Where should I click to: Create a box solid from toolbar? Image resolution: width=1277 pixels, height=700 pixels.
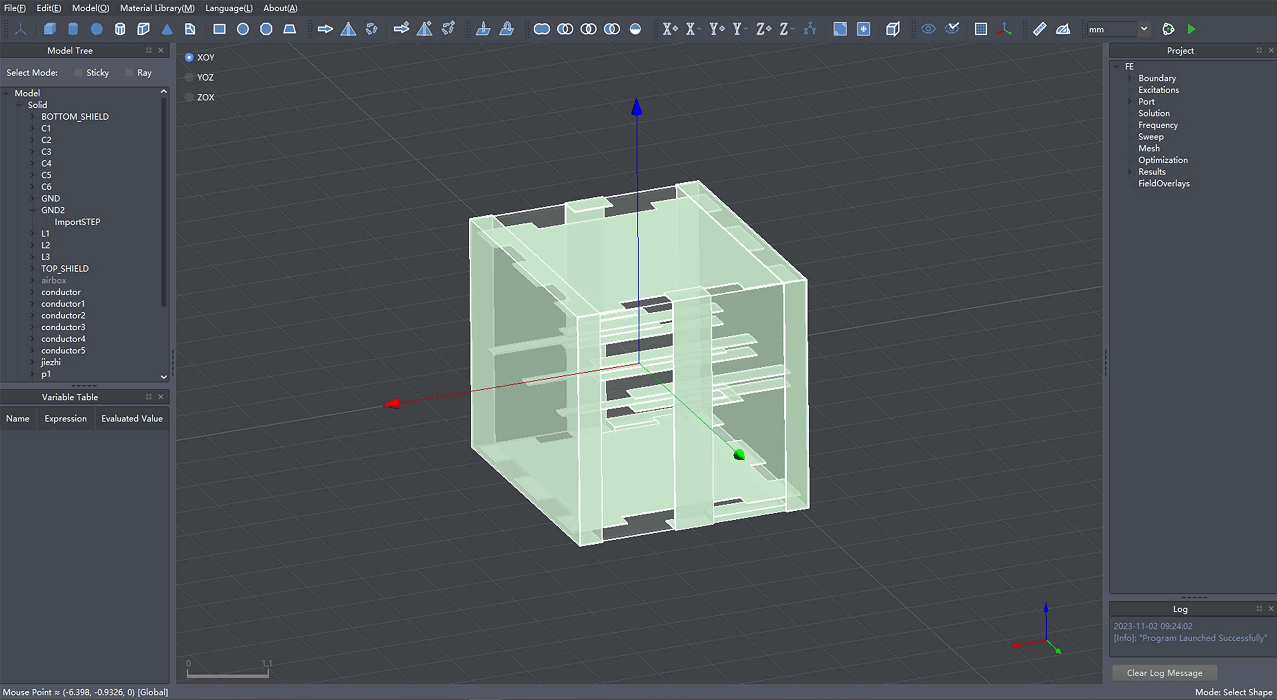(x=50, y=29)
